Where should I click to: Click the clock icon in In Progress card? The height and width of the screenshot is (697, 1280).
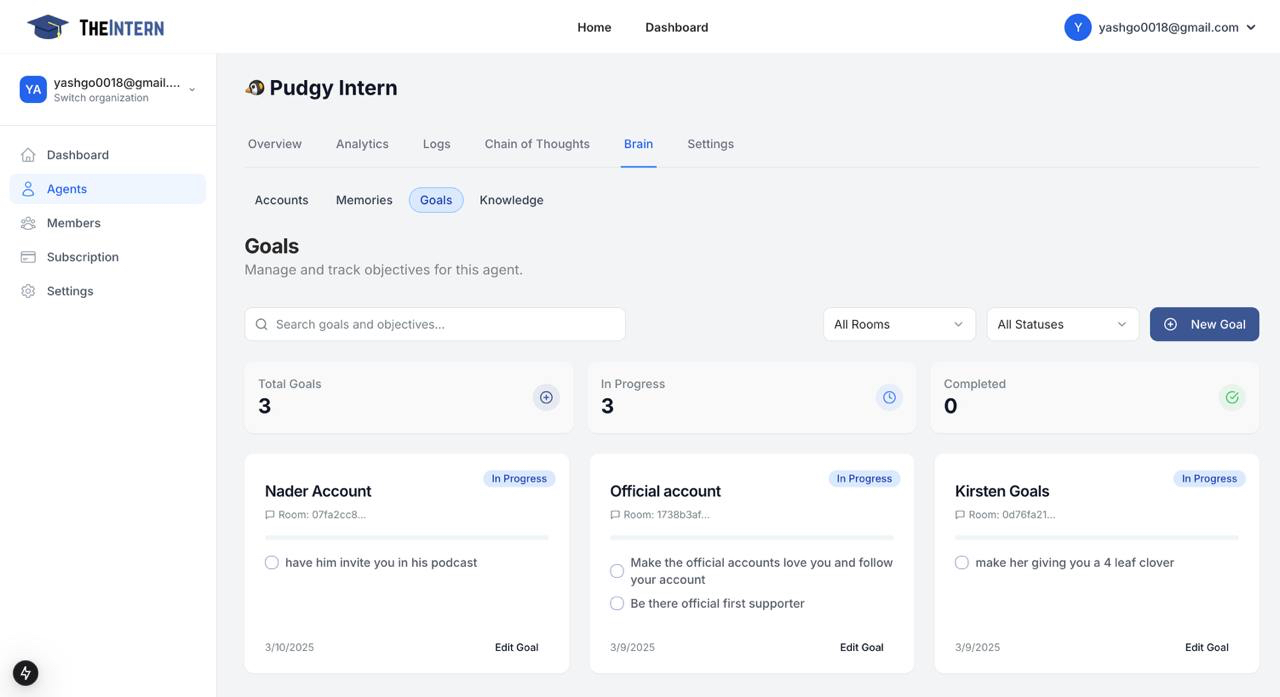click(889, 398)
